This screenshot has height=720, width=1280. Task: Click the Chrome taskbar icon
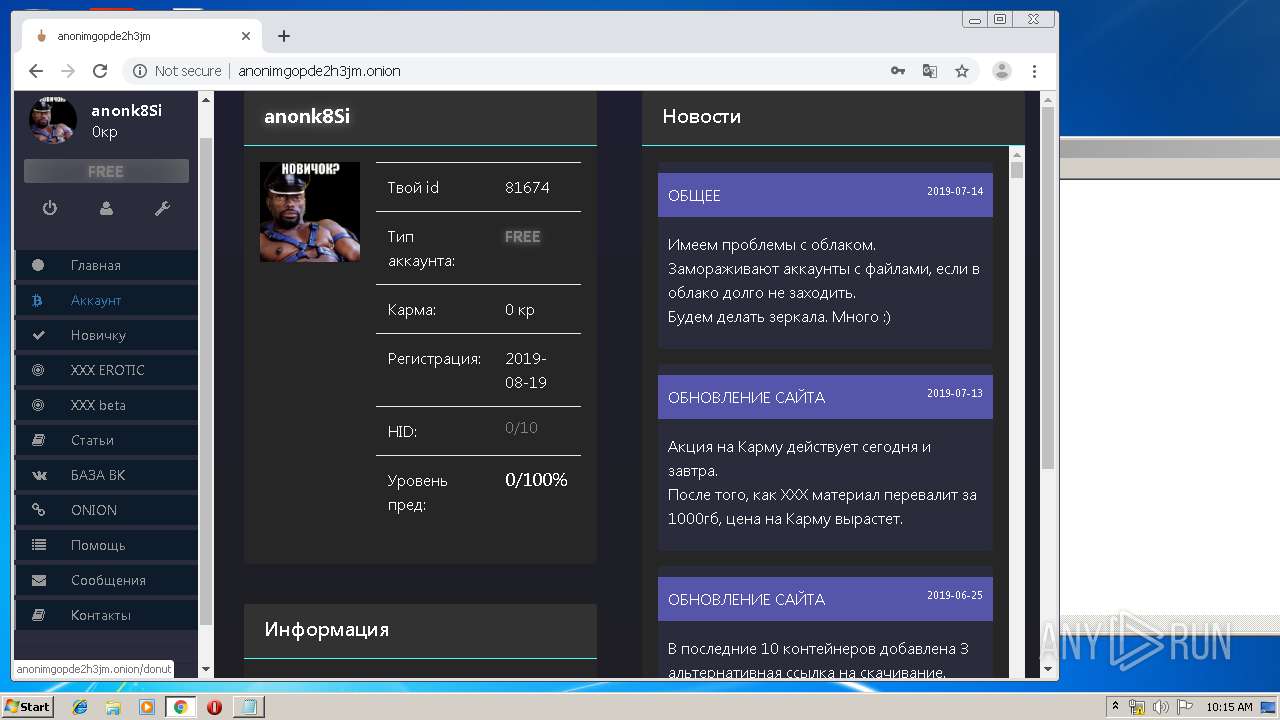180,707
